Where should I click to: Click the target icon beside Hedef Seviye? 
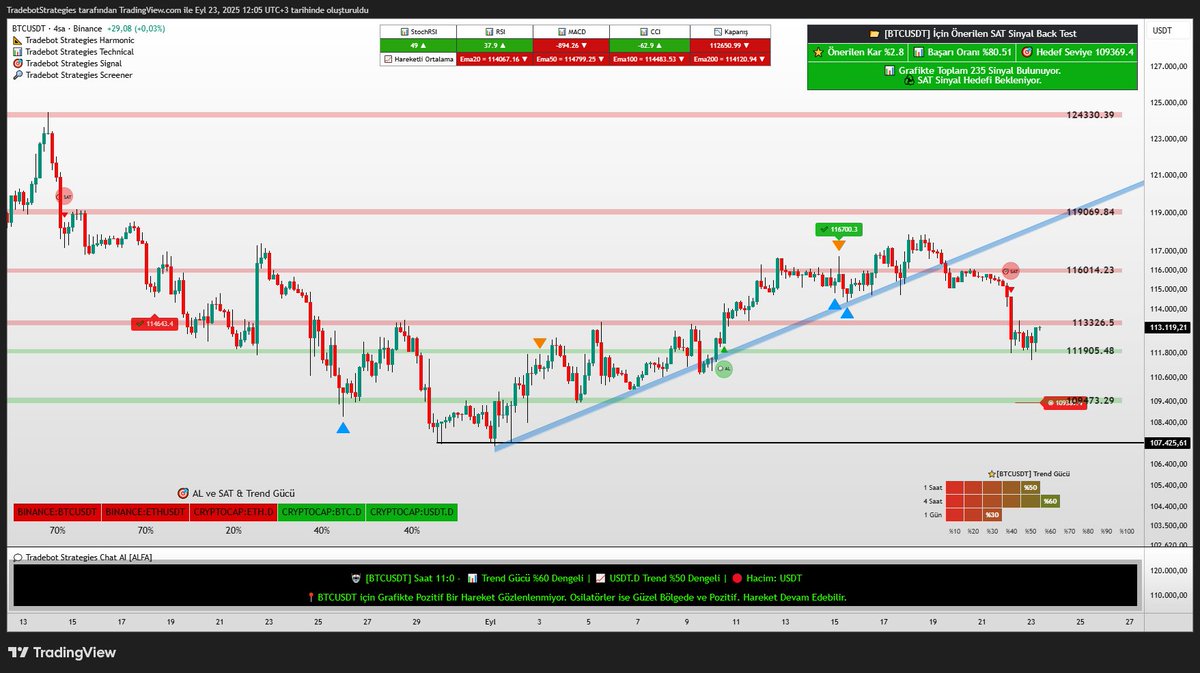1027,51
